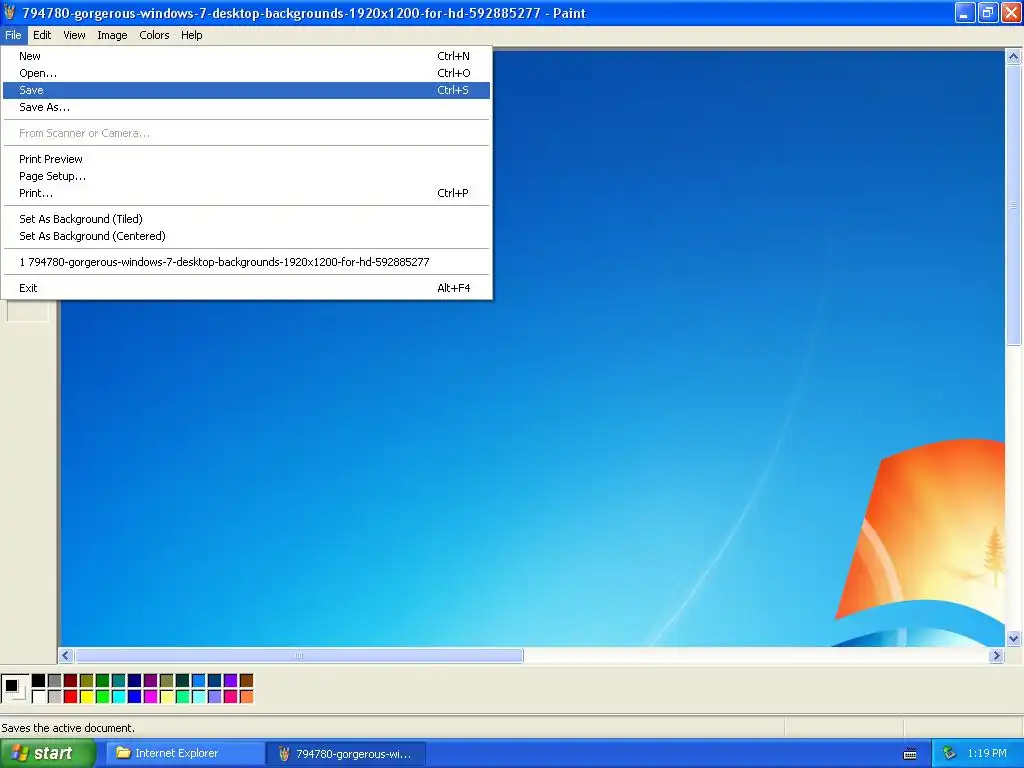Open the View menu
Viewport: 1024px width, 768px height.
[x=74, y=35]
